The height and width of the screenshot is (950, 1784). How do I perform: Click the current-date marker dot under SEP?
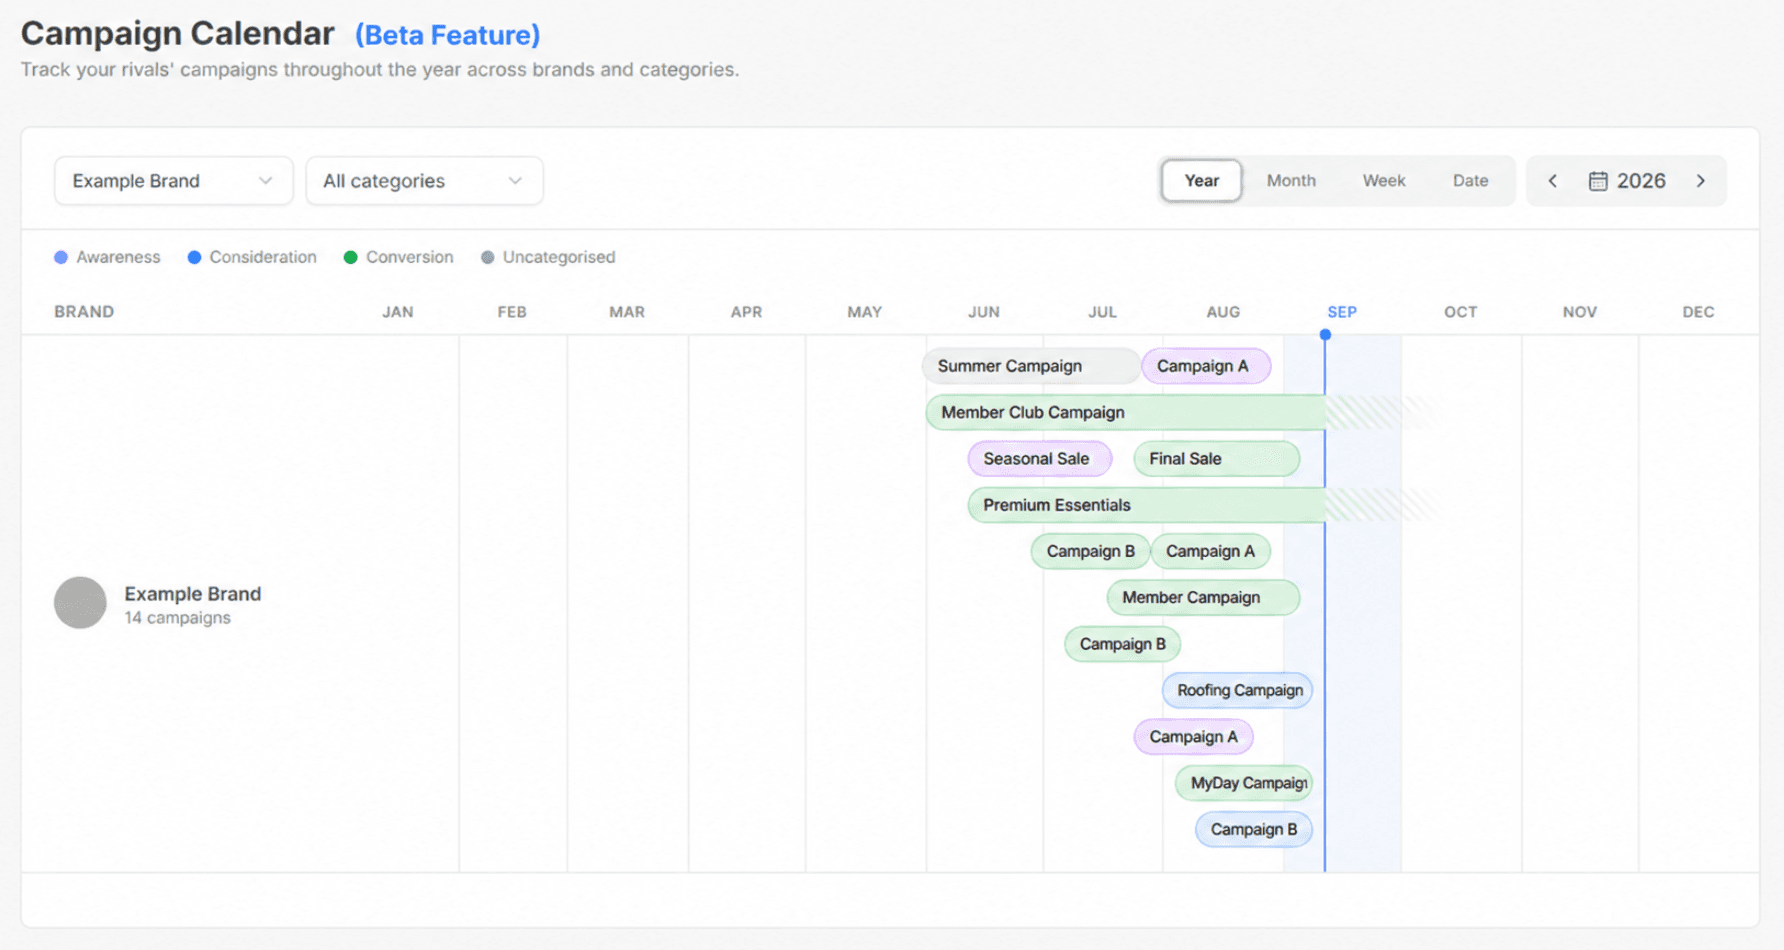click(1325, 335)
